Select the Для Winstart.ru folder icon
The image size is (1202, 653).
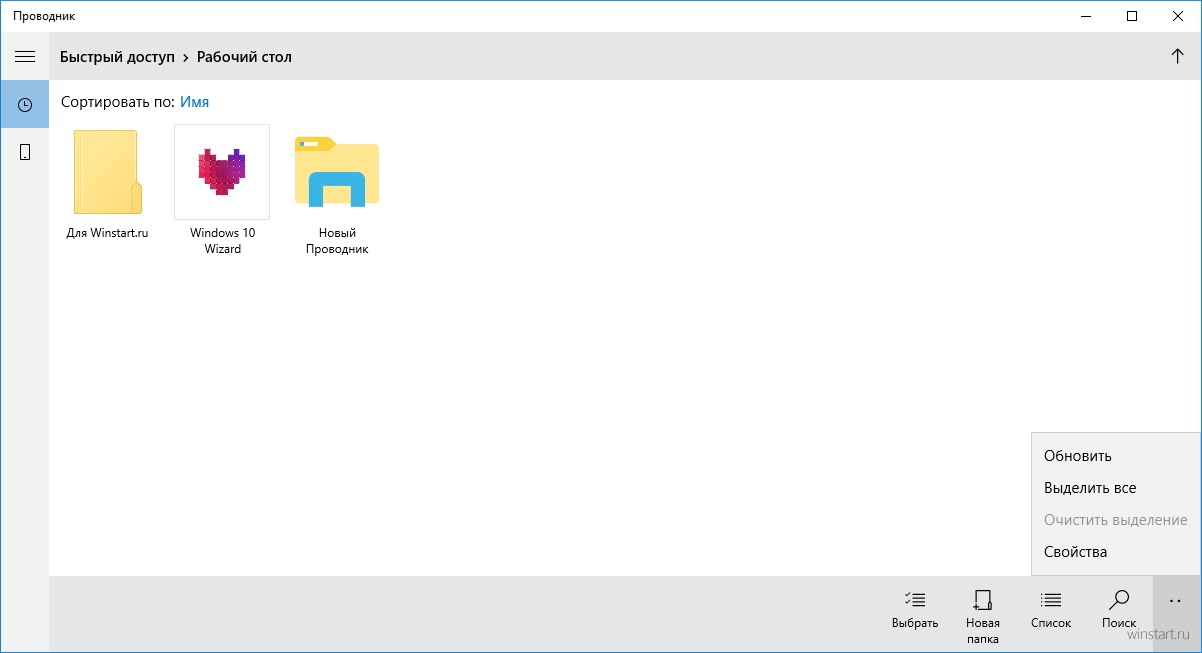click(107, 171)
